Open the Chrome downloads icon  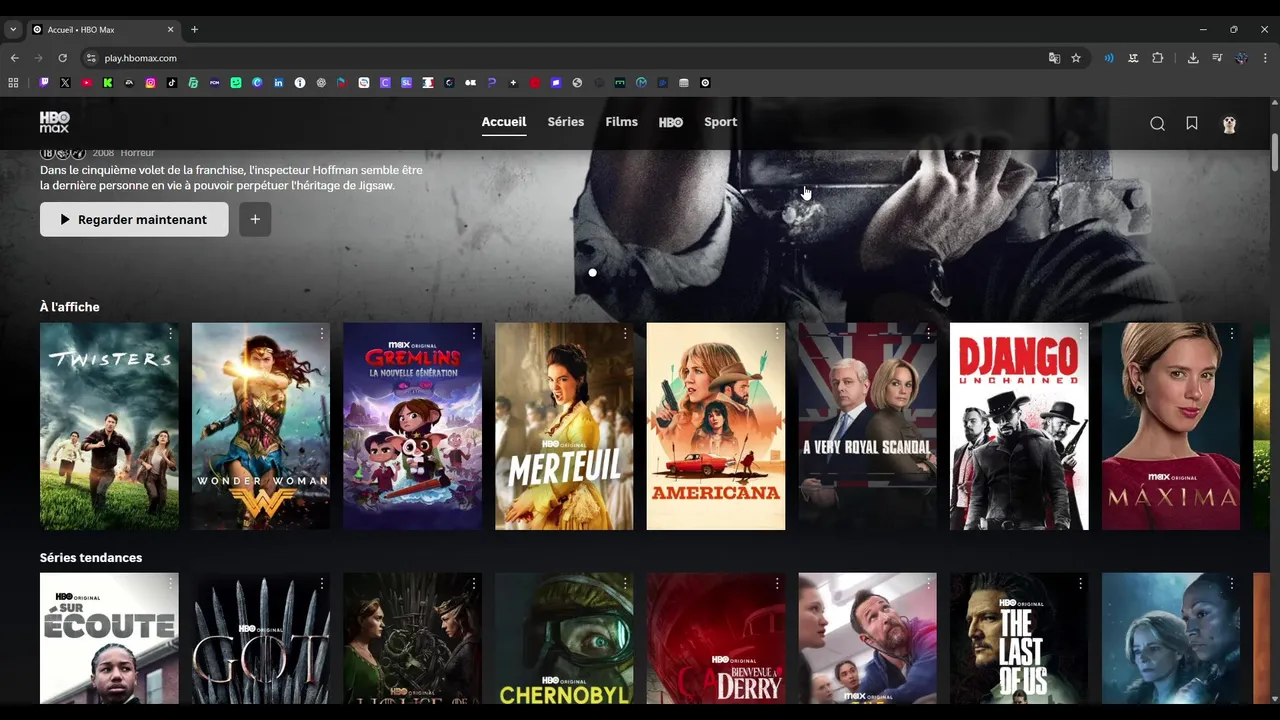(1193, 58)
